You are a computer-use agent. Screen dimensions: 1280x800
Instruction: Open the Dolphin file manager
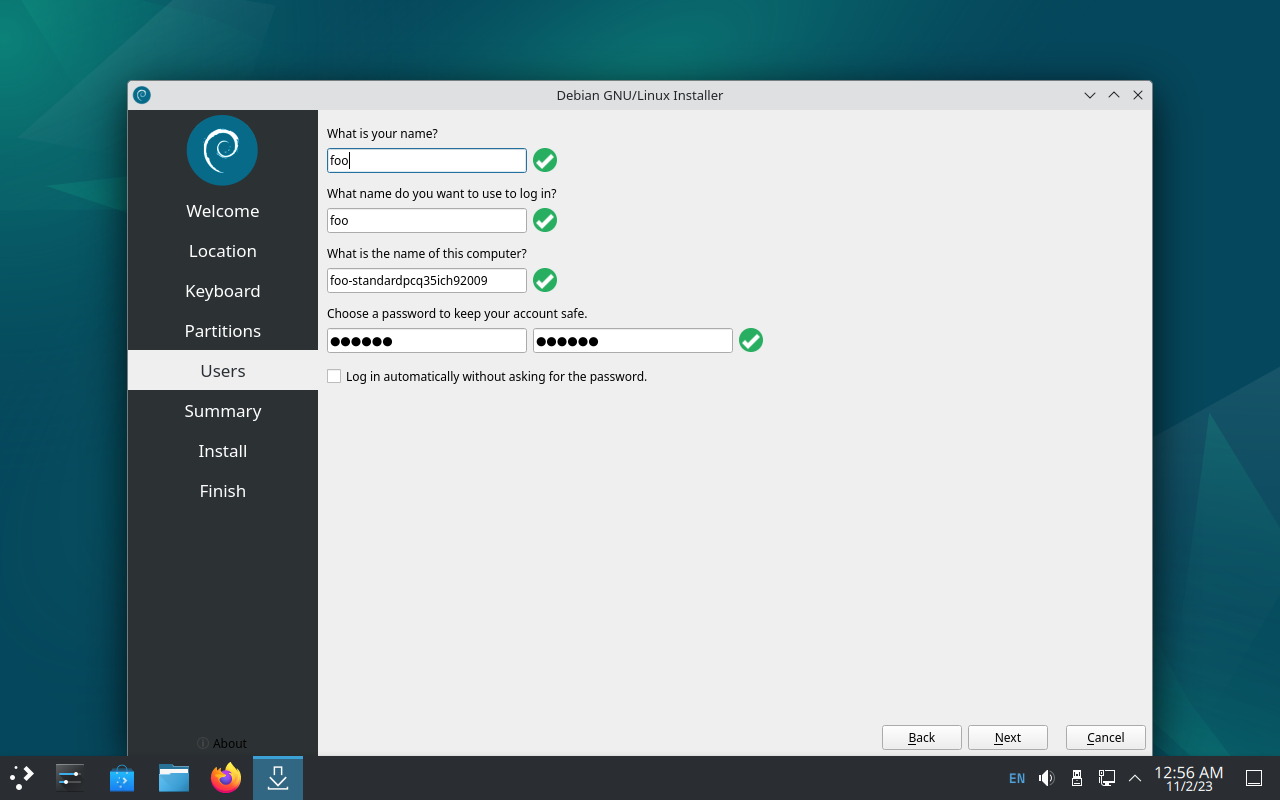point(174,777)
